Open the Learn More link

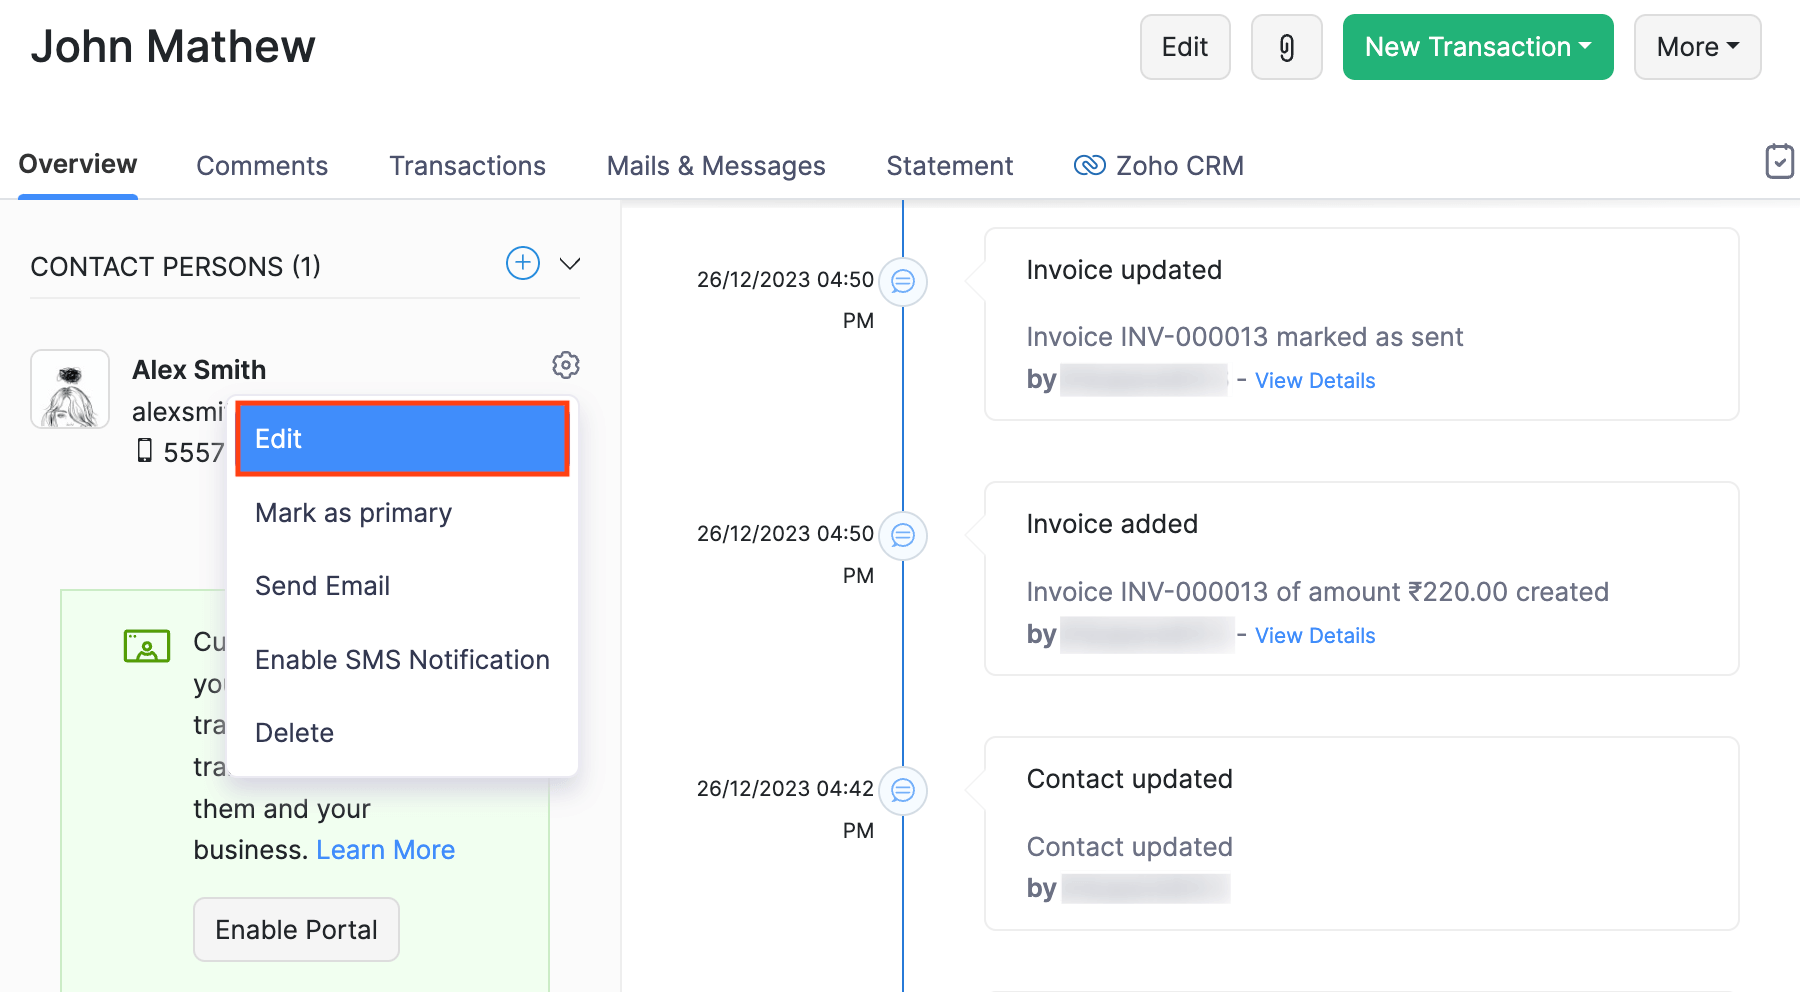click(385, 849)
